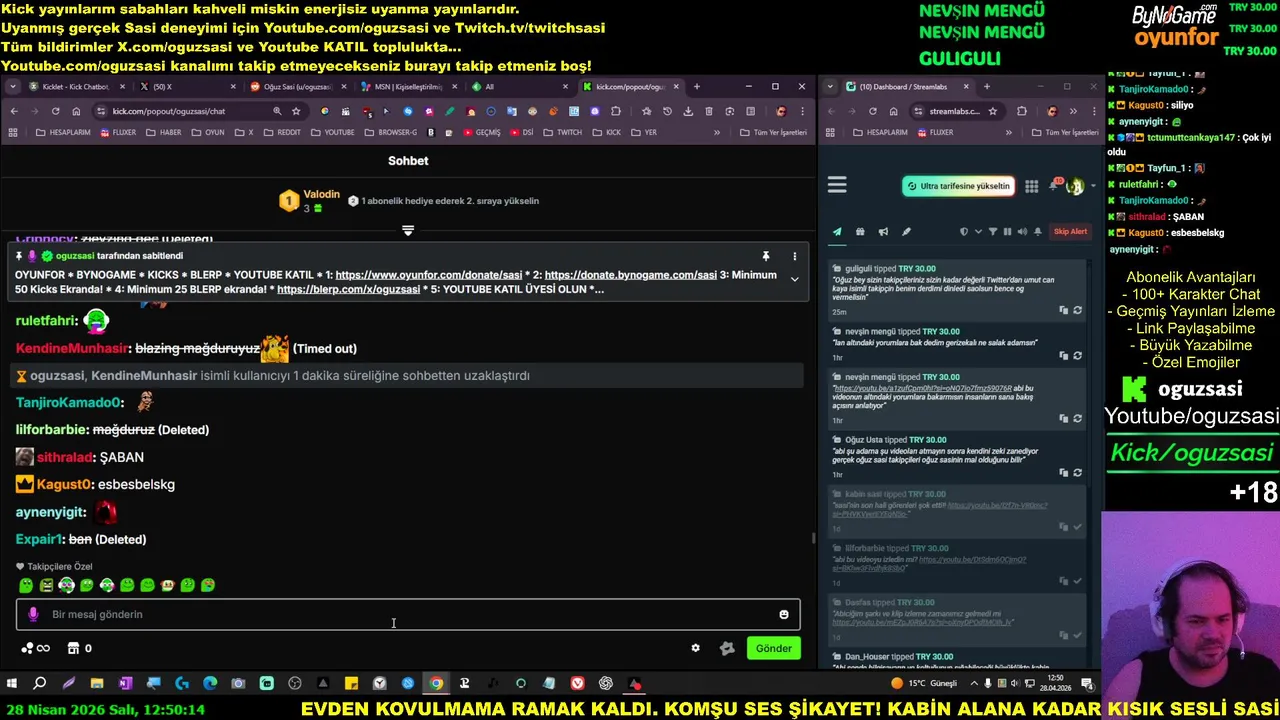
Task: Replay guliguli's tip alert
Action: pos(1078,310)
